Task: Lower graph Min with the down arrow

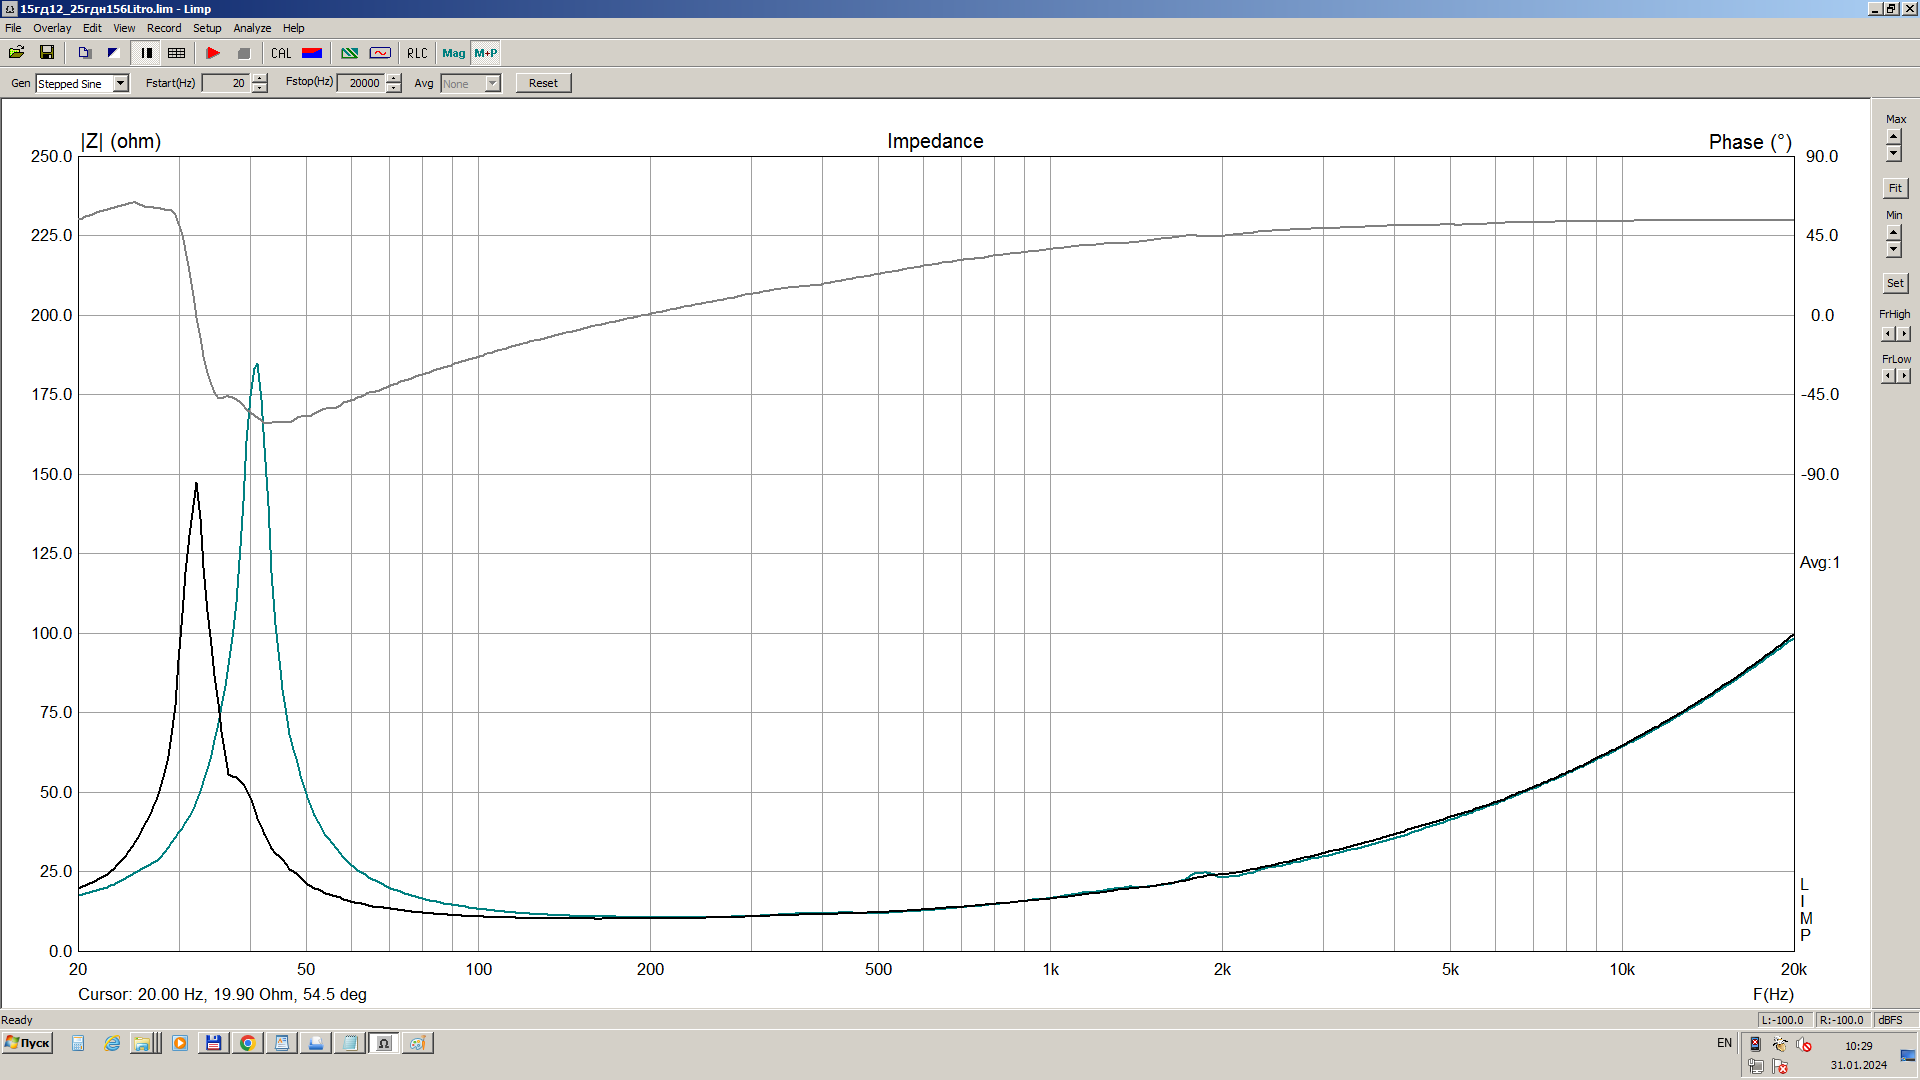Action: (1893, 249)
